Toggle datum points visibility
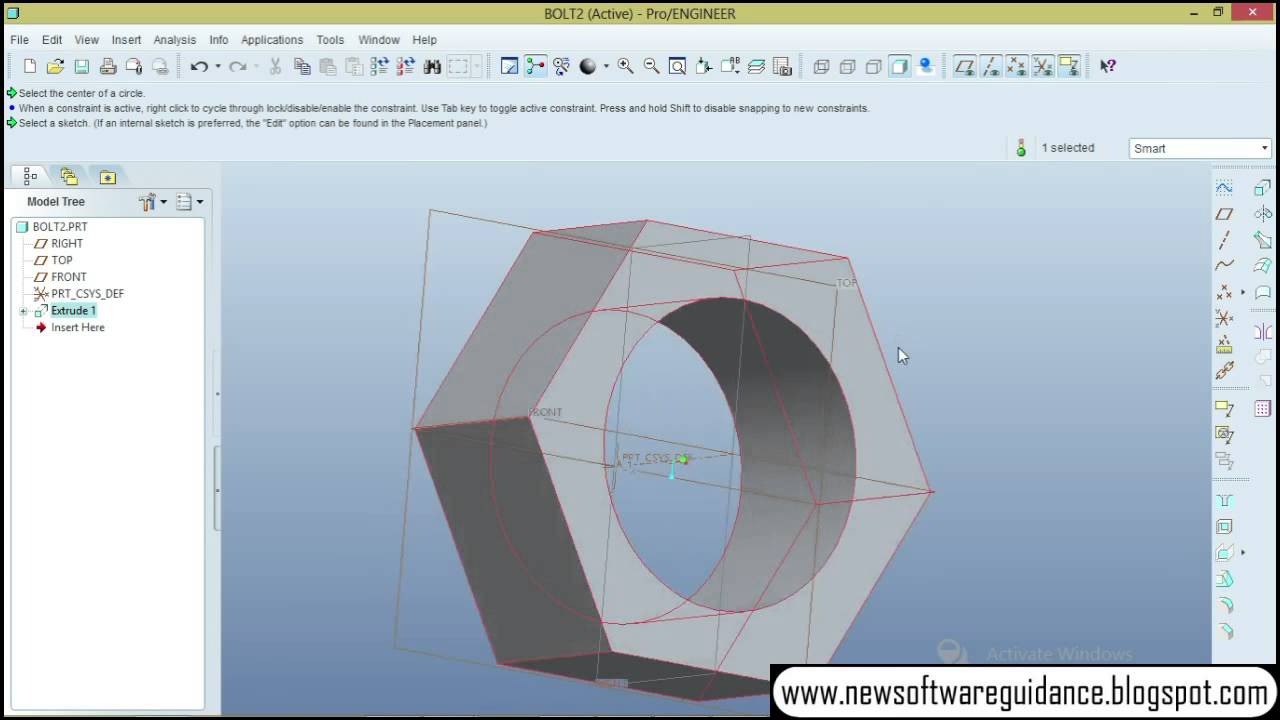Screen dimensions: 1280x720 coord(1017,66)
